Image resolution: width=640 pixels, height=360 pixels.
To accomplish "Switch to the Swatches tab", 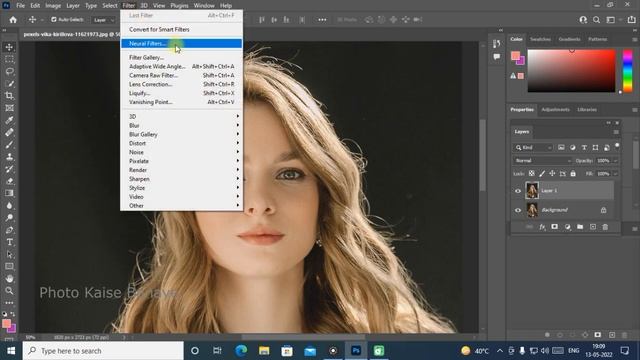I will 540,39.
